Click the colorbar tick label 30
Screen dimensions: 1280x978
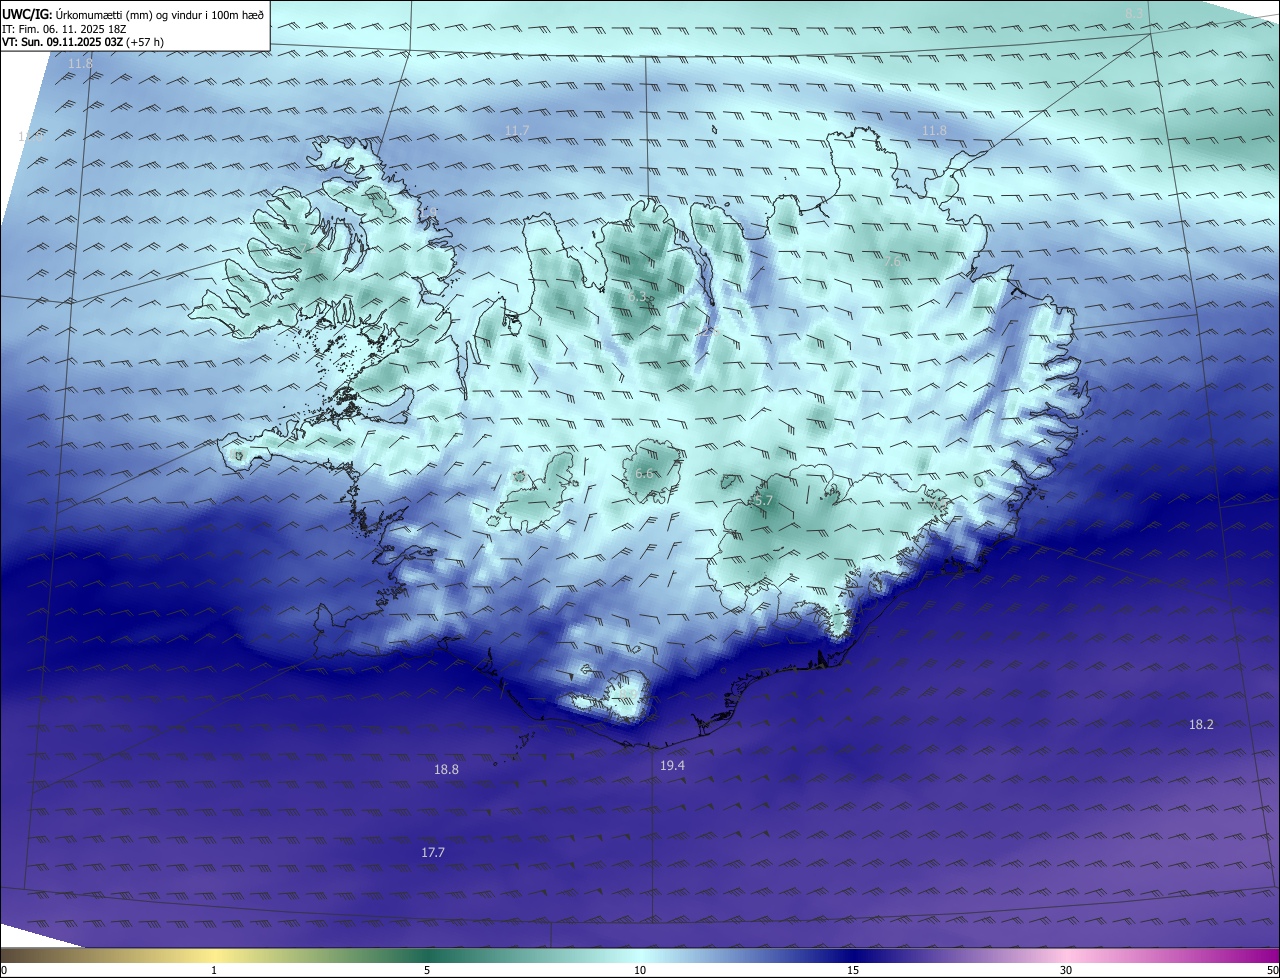pyautogui.click(x=1066, y=970)
